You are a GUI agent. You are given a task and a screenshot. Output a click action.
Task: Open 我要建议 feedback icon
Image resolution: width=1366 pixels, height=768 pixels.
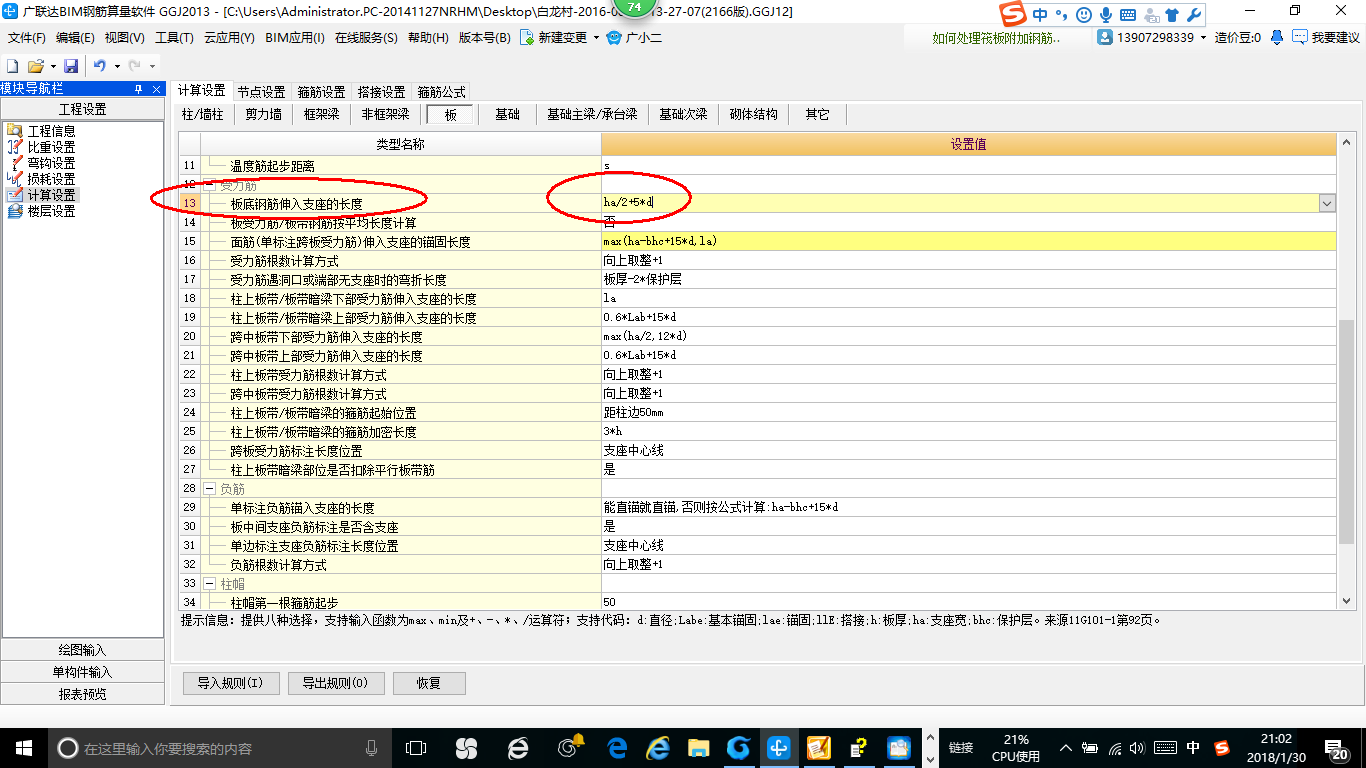pyautogui.click(x=1300, y=37)
